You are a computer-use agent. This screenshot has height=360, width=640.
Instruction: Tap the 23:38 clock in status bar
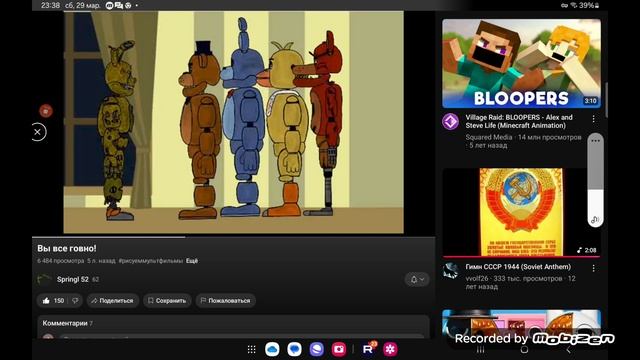coord(50,5)
